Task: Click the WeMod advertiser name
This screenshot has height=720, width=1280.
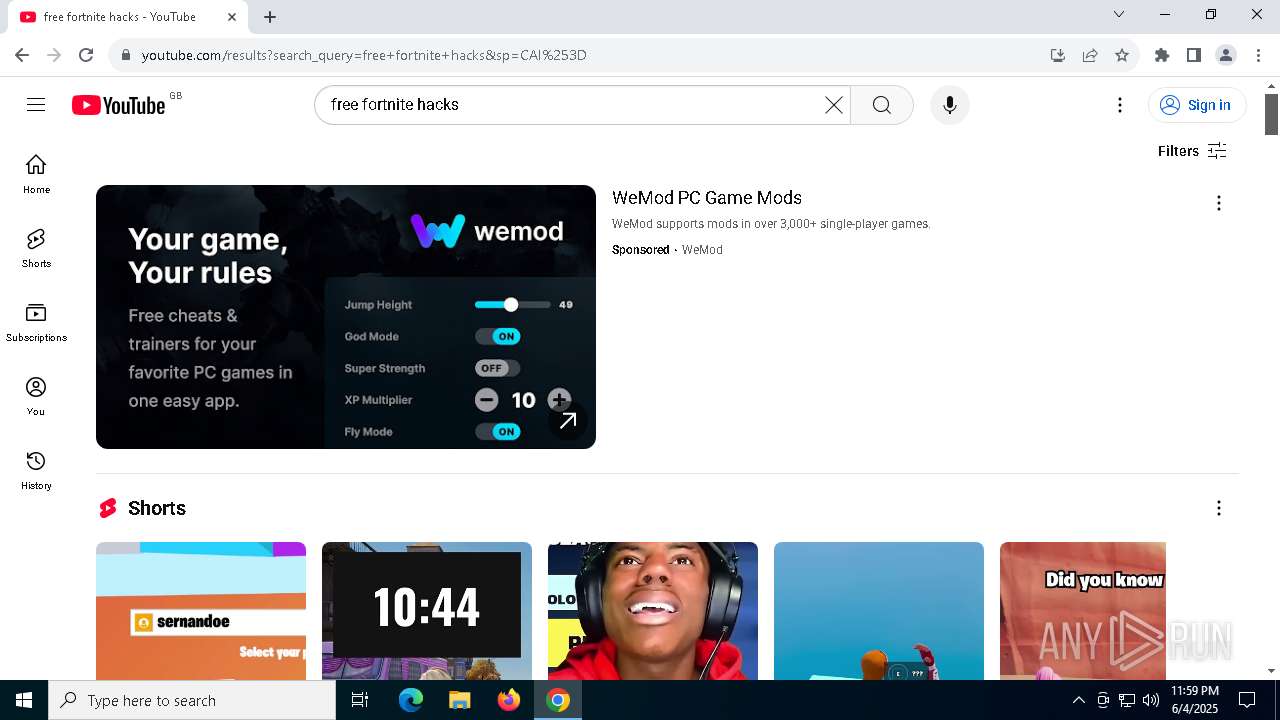Action: pyautogui.click(x=702, y=250)
